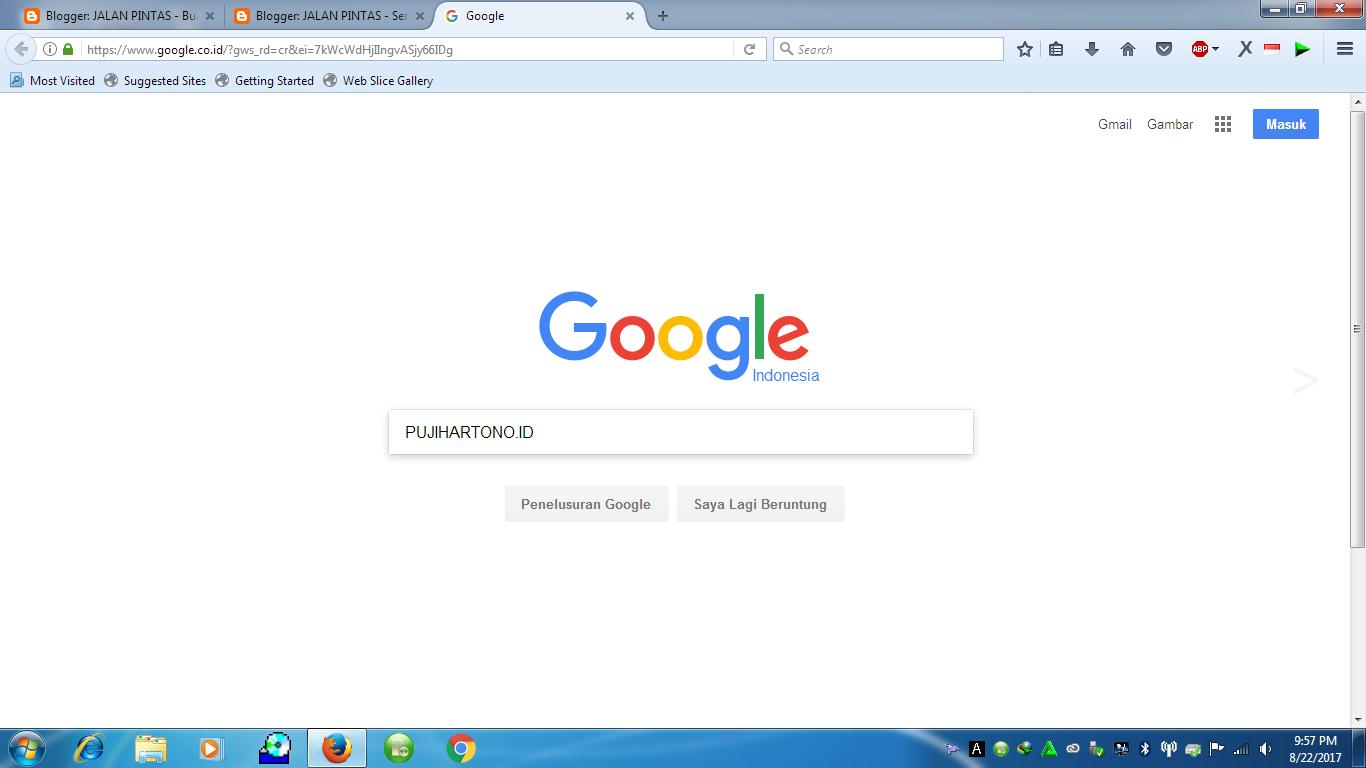Open Suggested Sites bookmark

click(155, 81)
